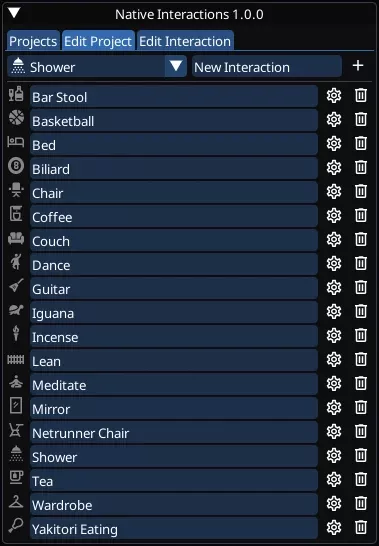Screen dimensions: 379x546
Task: Click the Mirror interaction entry
Action: click(x=174, y=408)
